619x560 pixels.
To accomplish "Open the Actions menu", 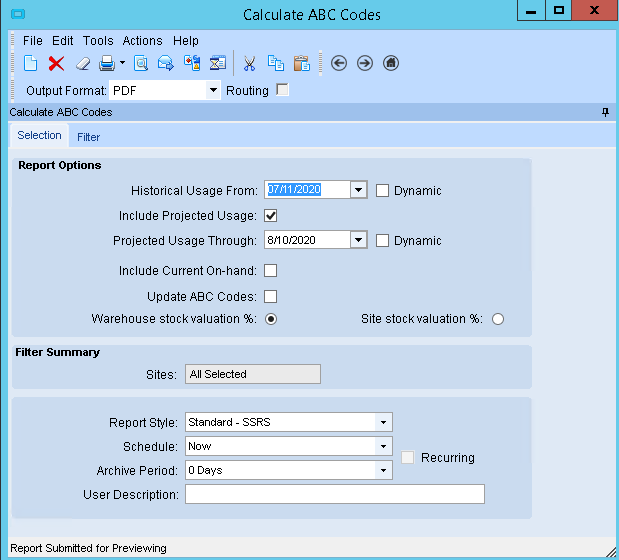I will (142, 41).
